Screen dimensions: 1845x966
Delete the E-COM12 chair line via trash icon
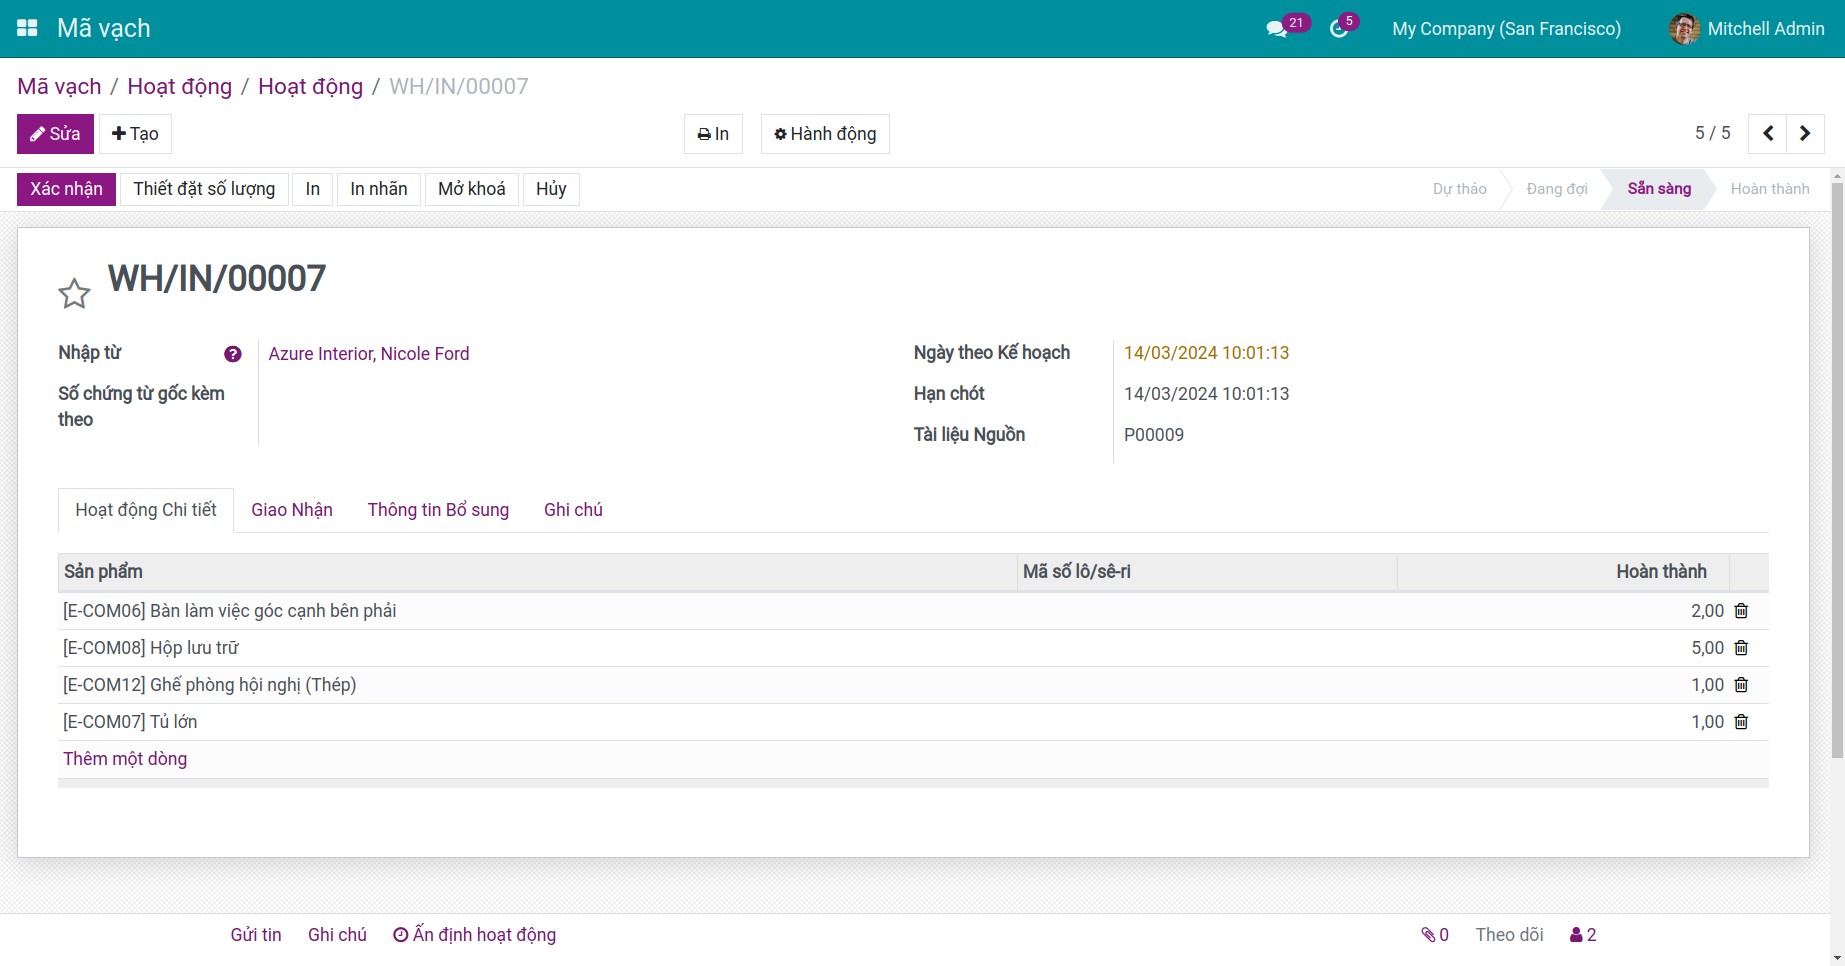[1741, 685]
